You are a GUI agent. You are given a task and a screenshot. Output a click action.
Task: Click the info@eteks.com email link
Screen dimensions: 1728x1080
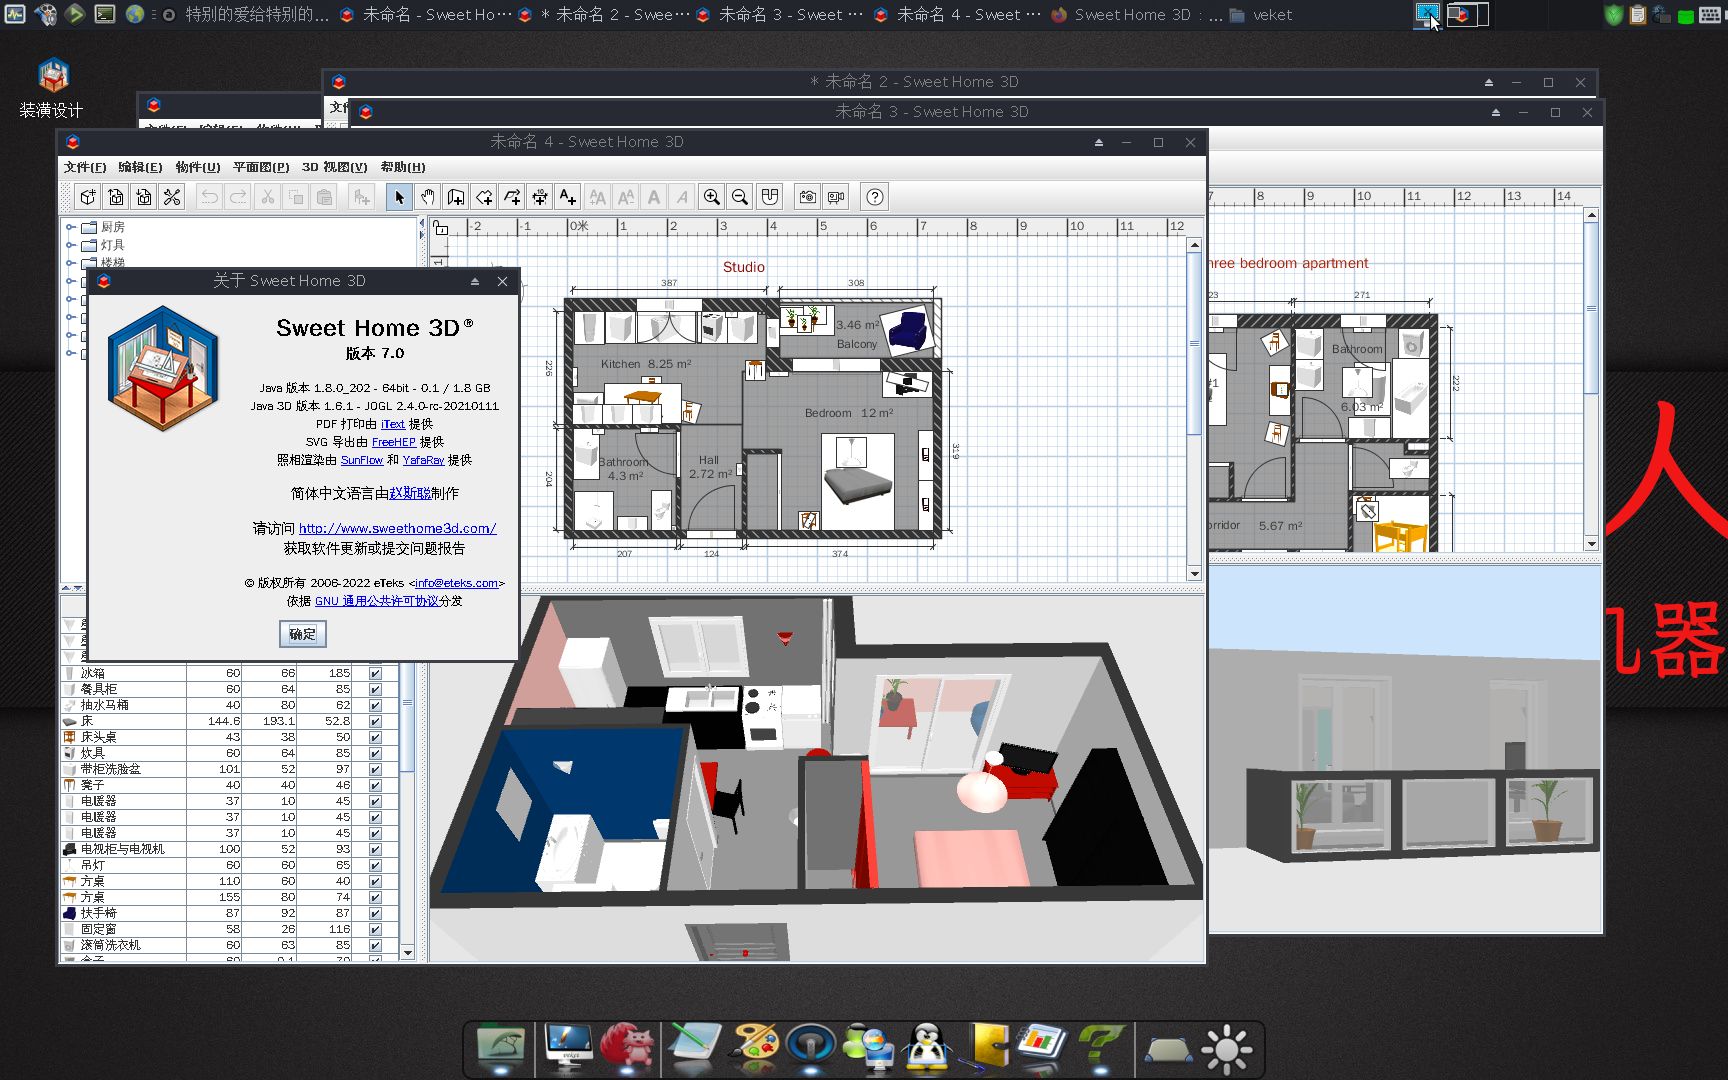coord(456,583)
